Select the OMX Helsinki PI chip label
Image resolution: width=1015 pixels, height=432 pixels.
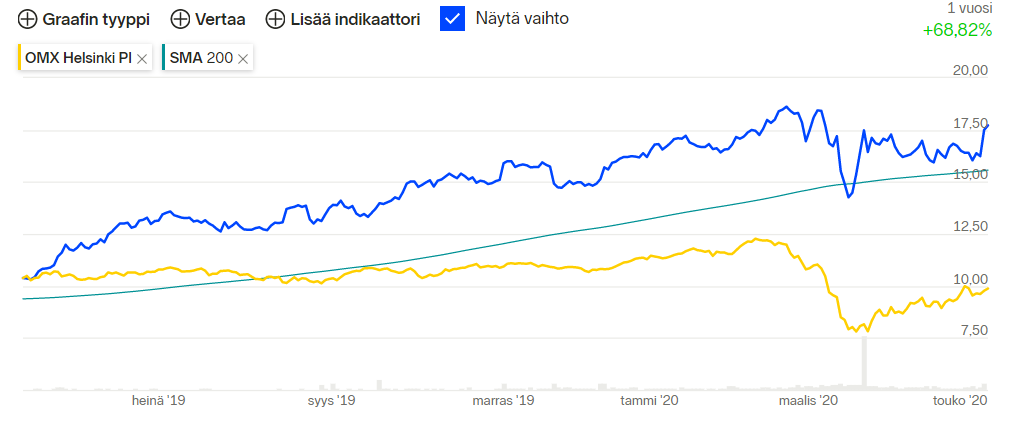pyautogui.click(x=78, y=58)
